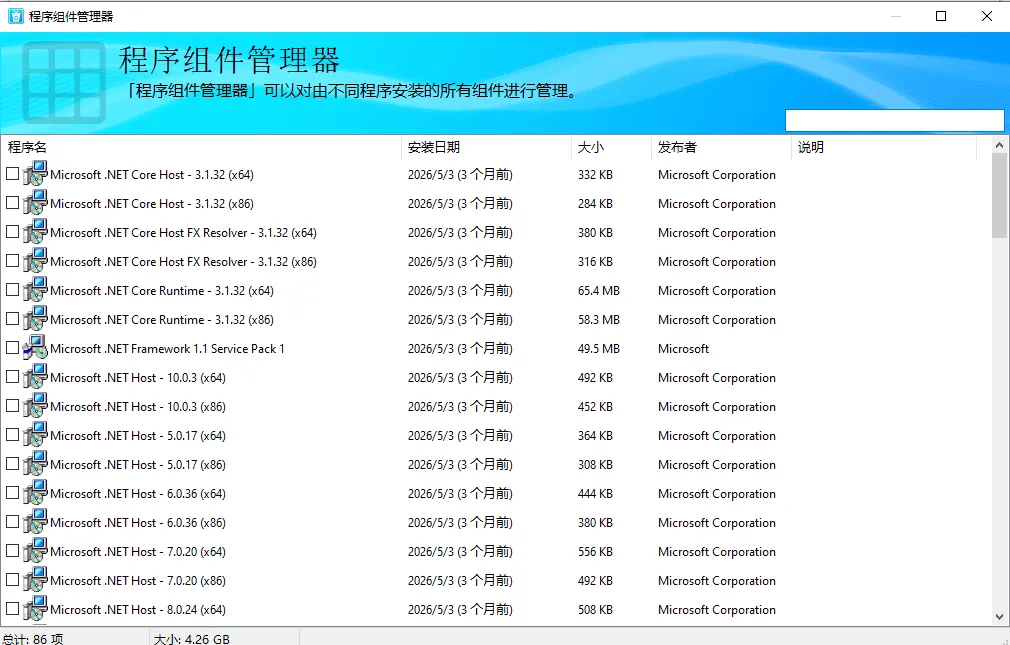Select the 49.5 MB size cell
The height and width of the screenshot is (645, 1010).
pos(598,349)
